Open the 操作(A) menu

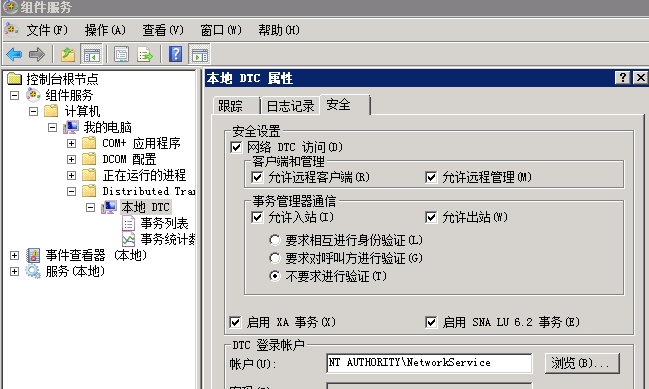pos(105,30)
